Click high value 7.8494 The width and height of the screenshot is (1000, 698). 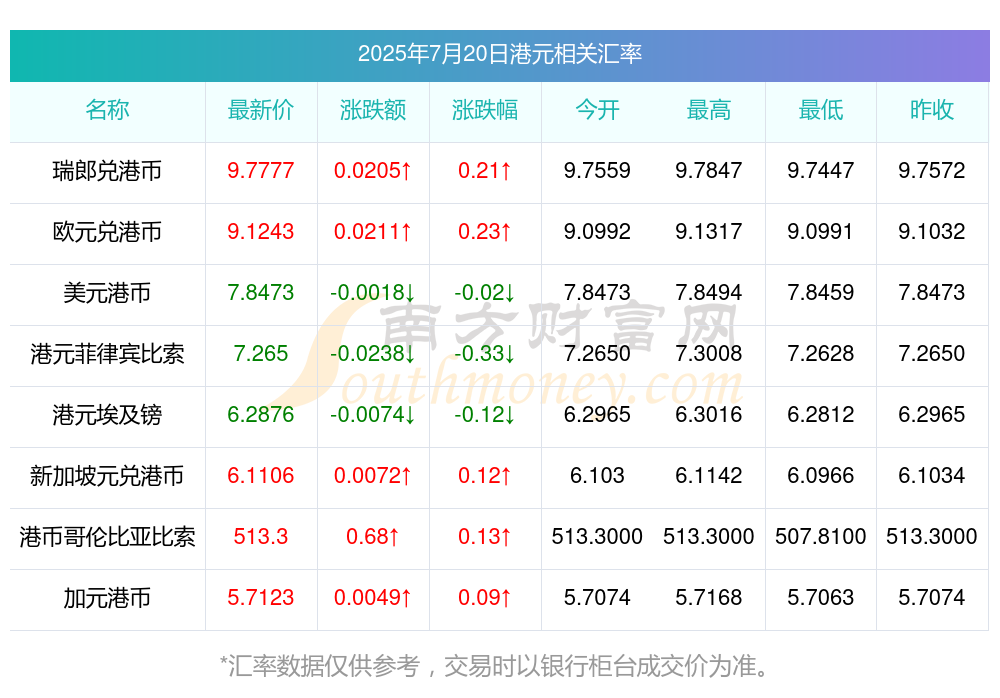pos(709,293)
